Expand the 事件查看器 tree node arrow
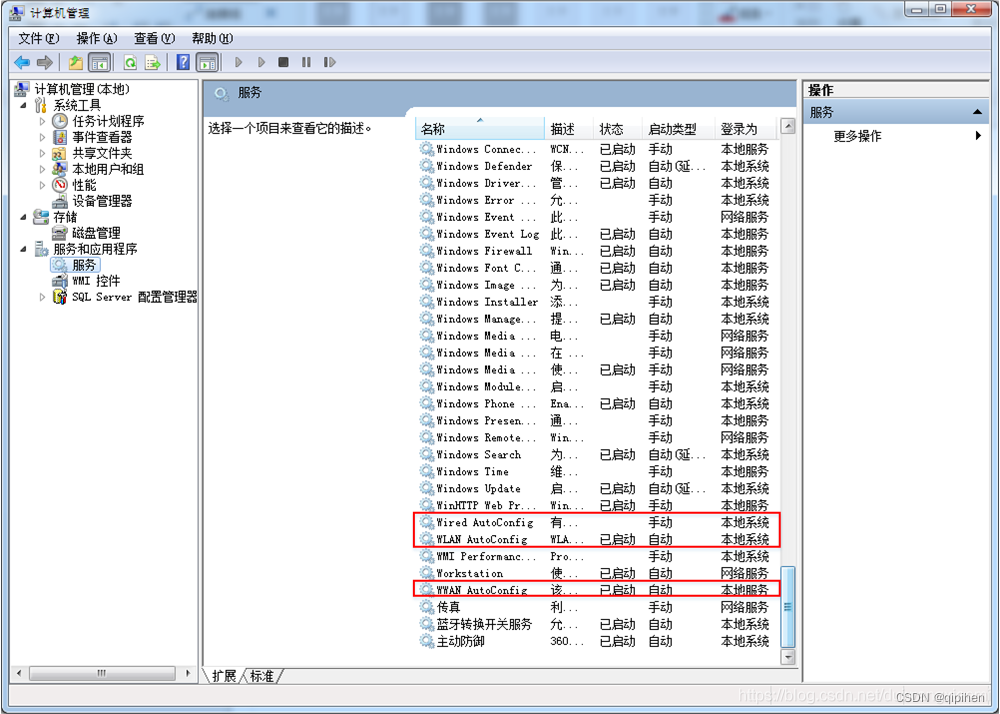1000x714 pixels. tap(43, 137)
